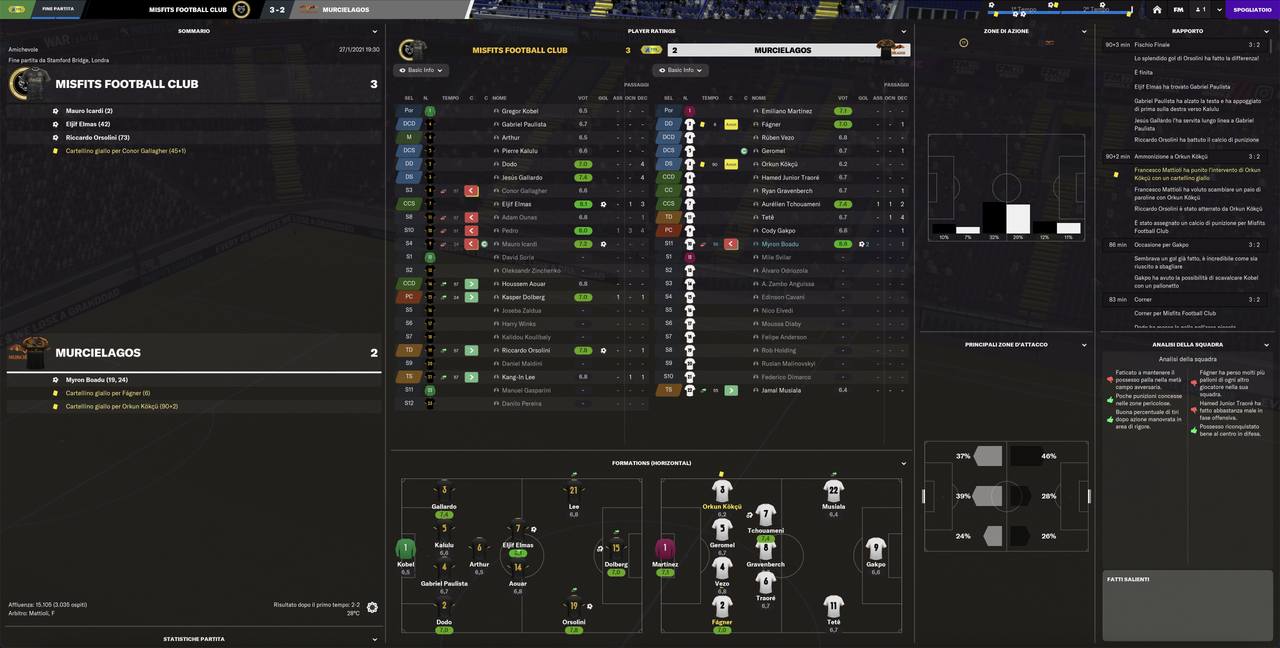The height and width of the screenshot is (648, 1280).
Task: Open the FM menu button
Action: [1178, 9]
